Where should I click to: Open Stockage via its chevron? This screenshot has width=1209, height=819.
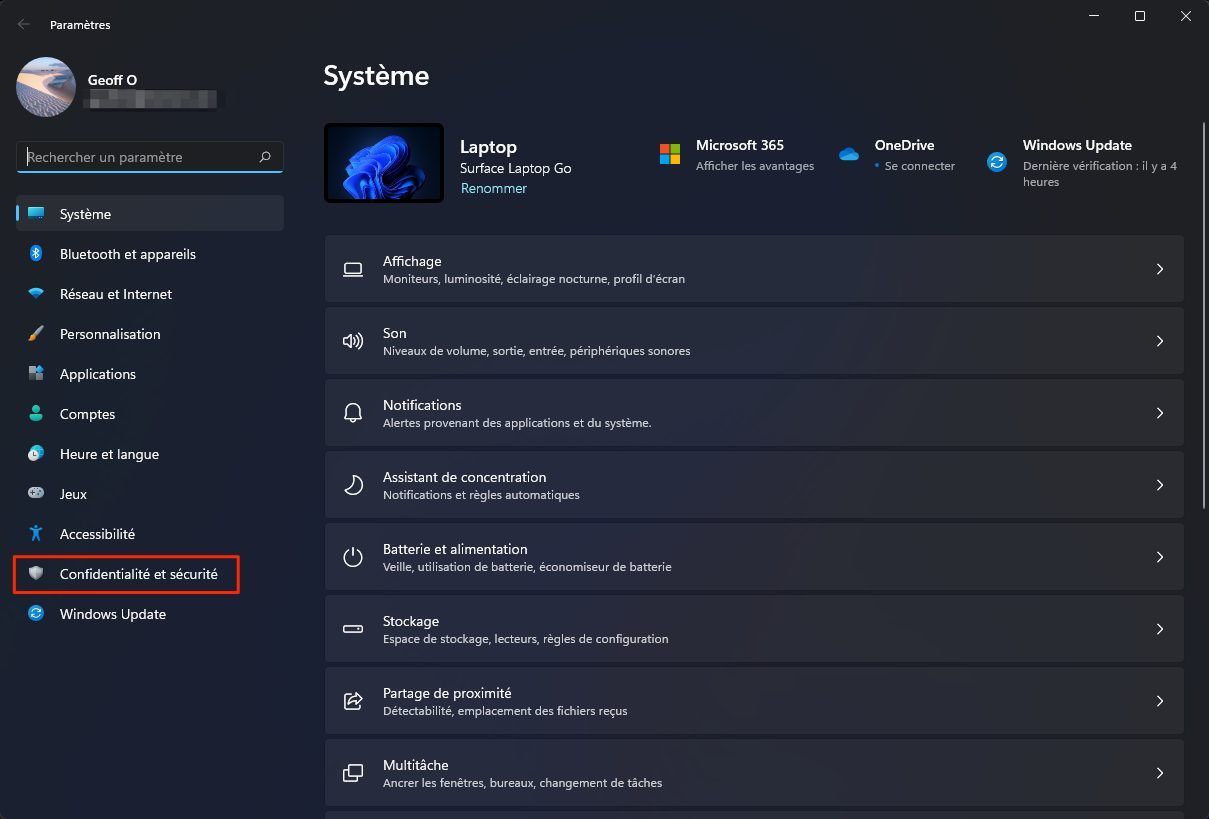1160,629
